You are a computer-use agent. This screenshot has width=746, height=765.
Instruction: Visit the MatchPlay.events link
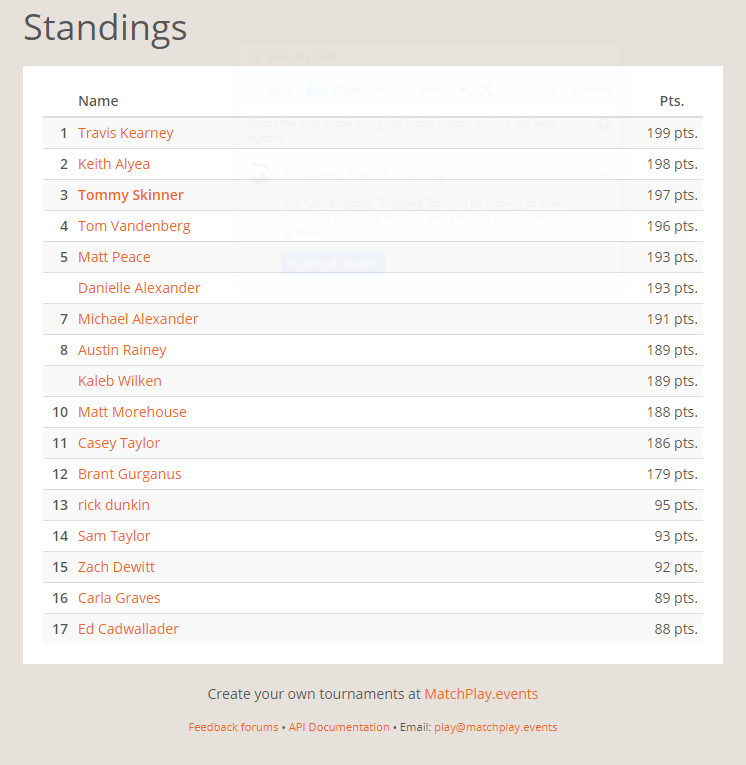tap(481, 694)
